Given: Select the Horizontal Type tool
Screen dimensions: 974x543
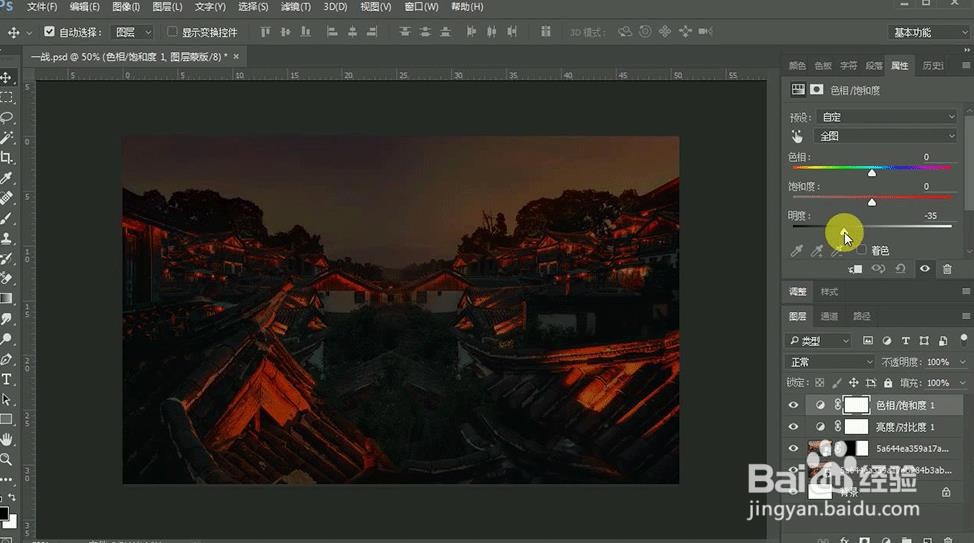Looking at the screenshot, I should pos(6,379).
